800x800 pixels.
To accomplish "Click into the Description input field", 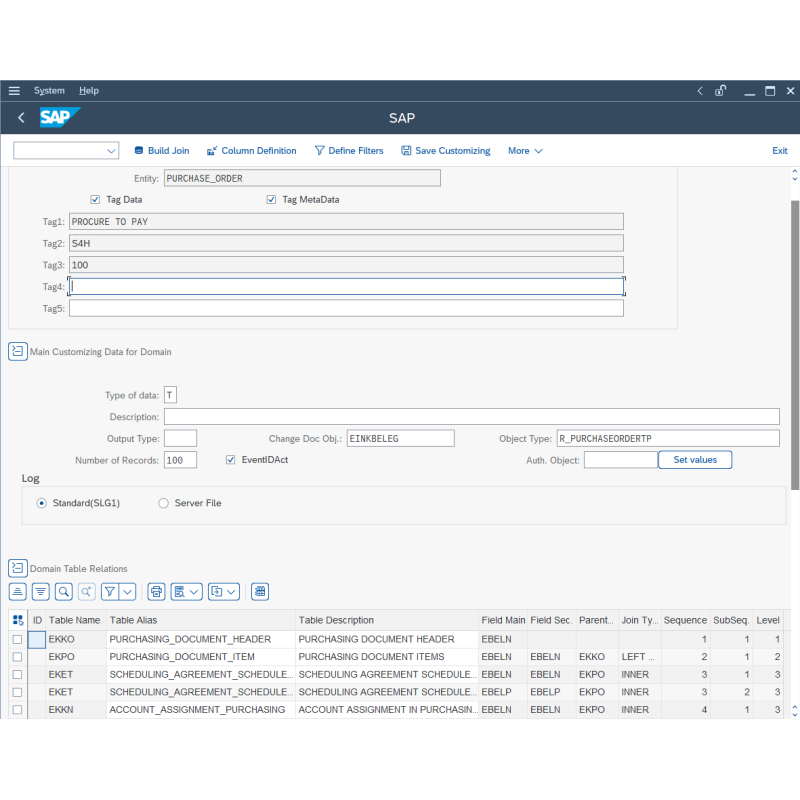I will (x=471, y=416).
